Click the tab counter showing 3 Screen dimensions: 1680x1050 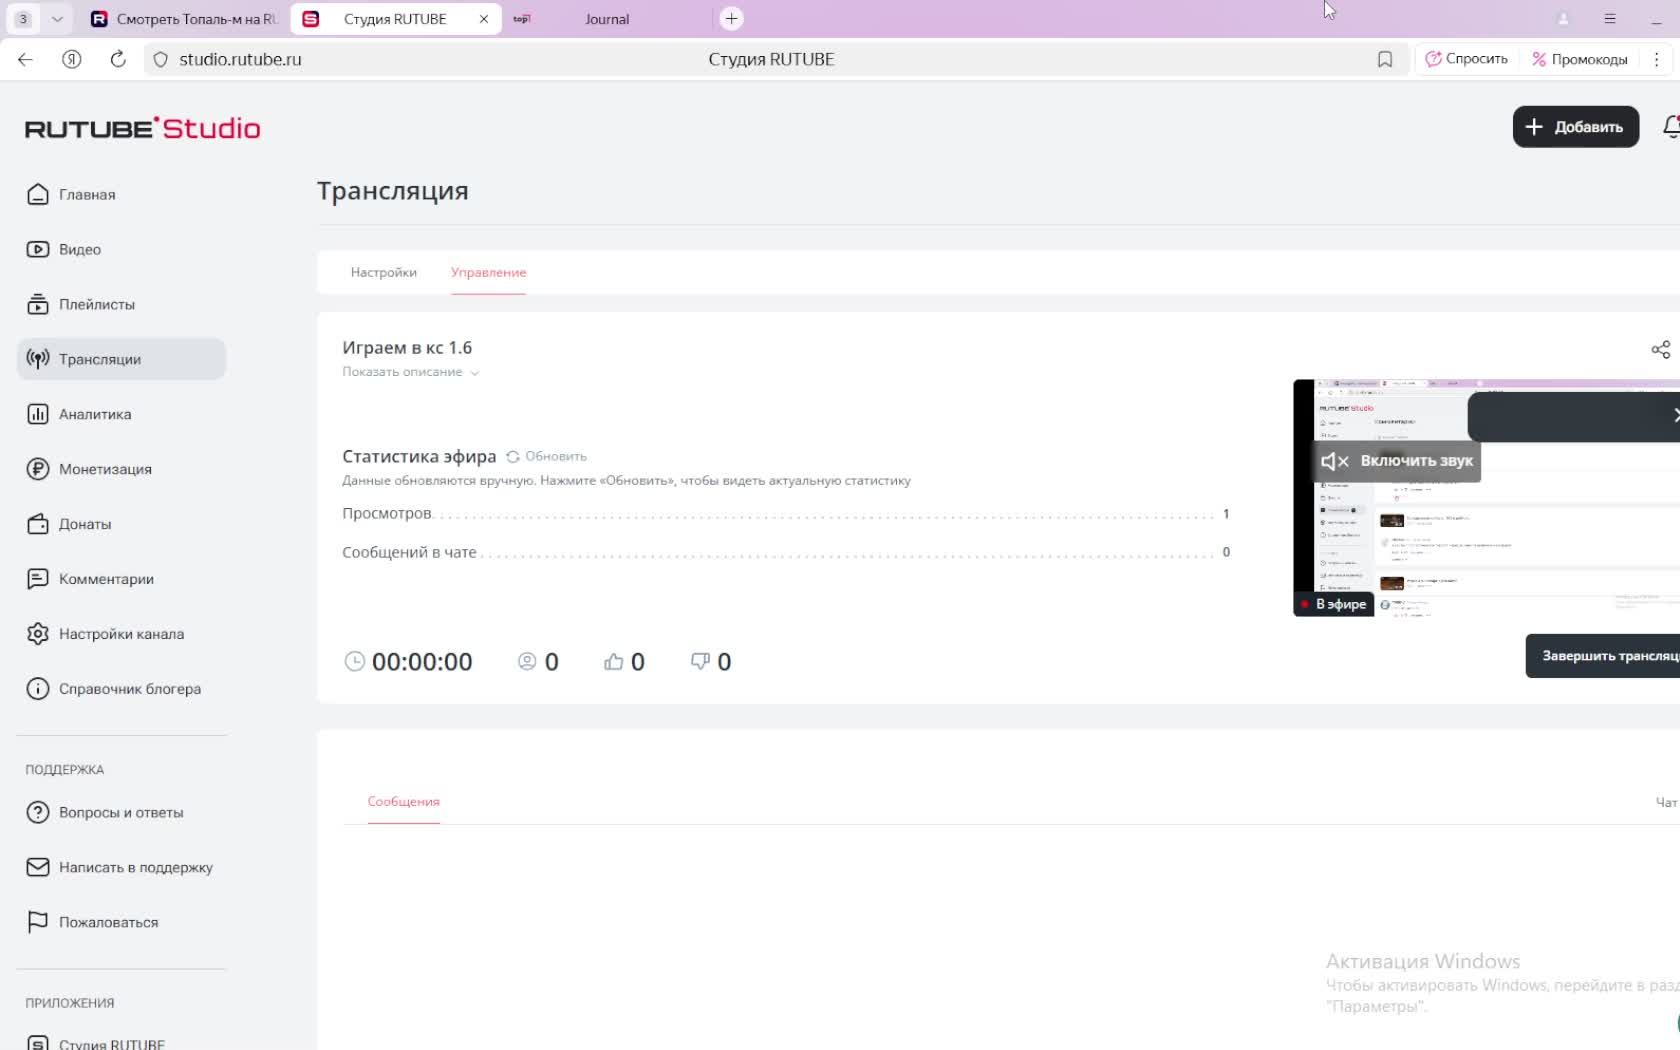coord(23,18)
